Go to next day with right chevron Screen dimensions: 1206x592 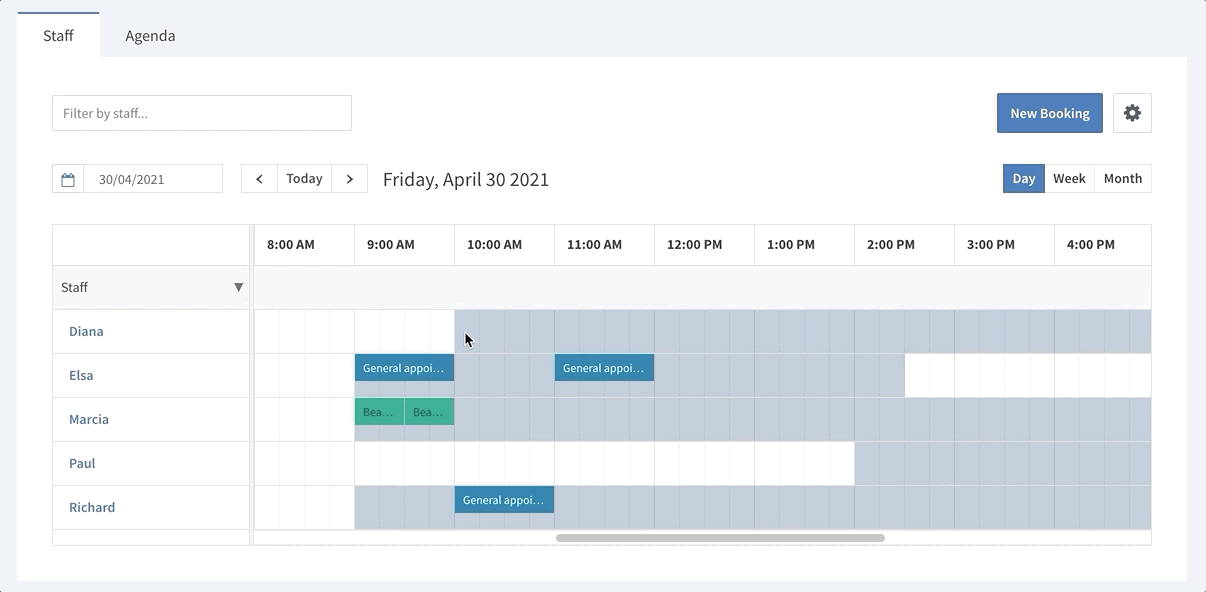click(349, 179)
